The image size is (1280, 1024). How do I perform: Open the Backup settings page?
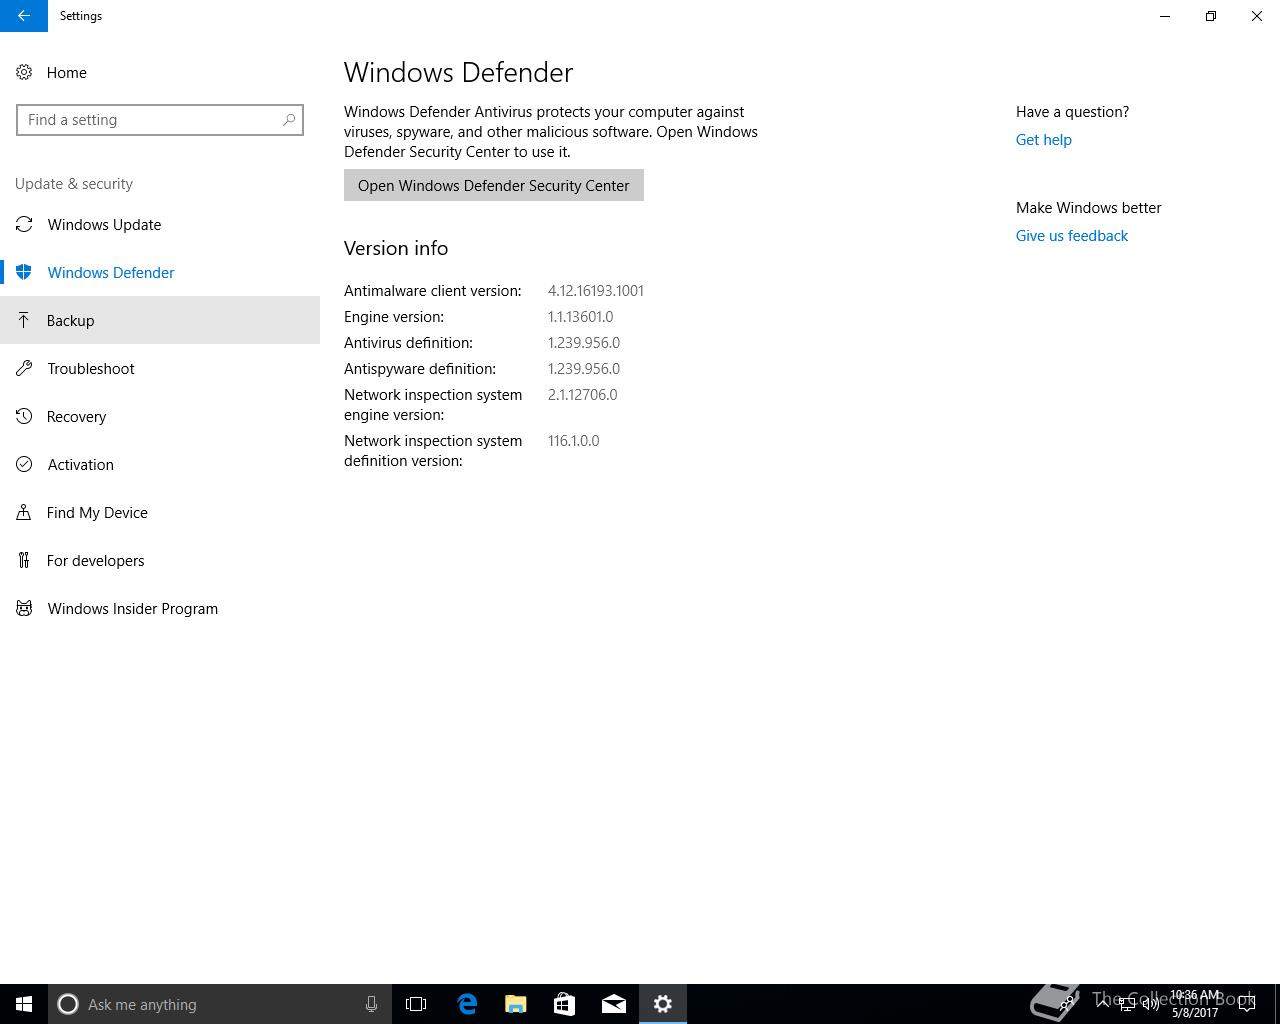tap(160, 320)
